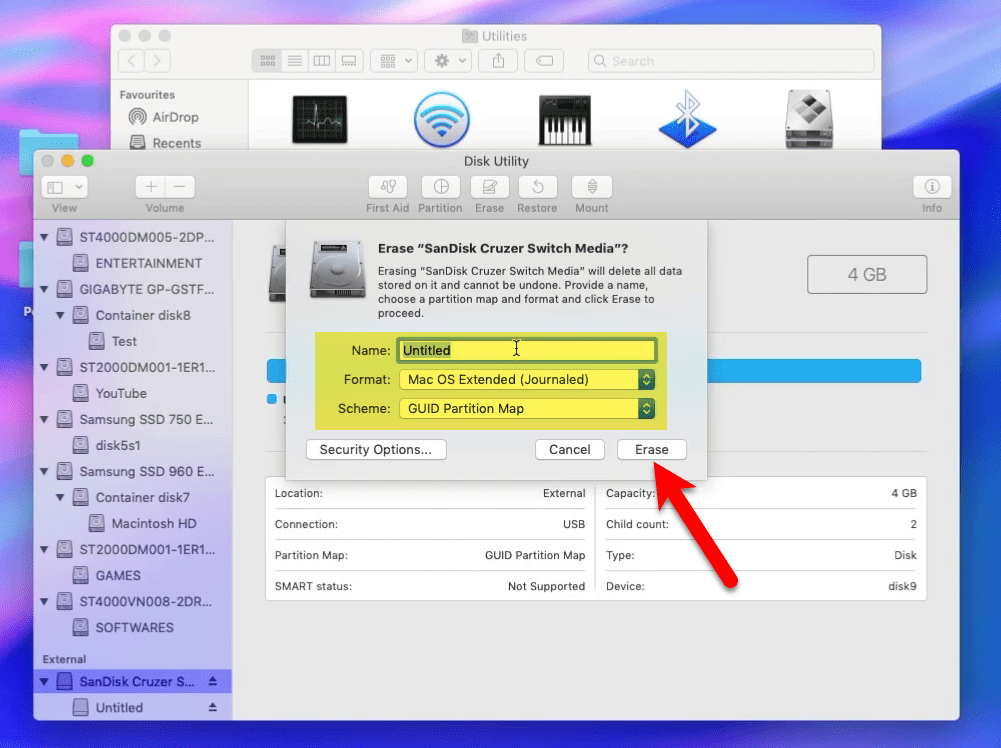The image size is (1001, 748).
Task: Select the SOFTWARES volume
Action: [x=135, y=627]
